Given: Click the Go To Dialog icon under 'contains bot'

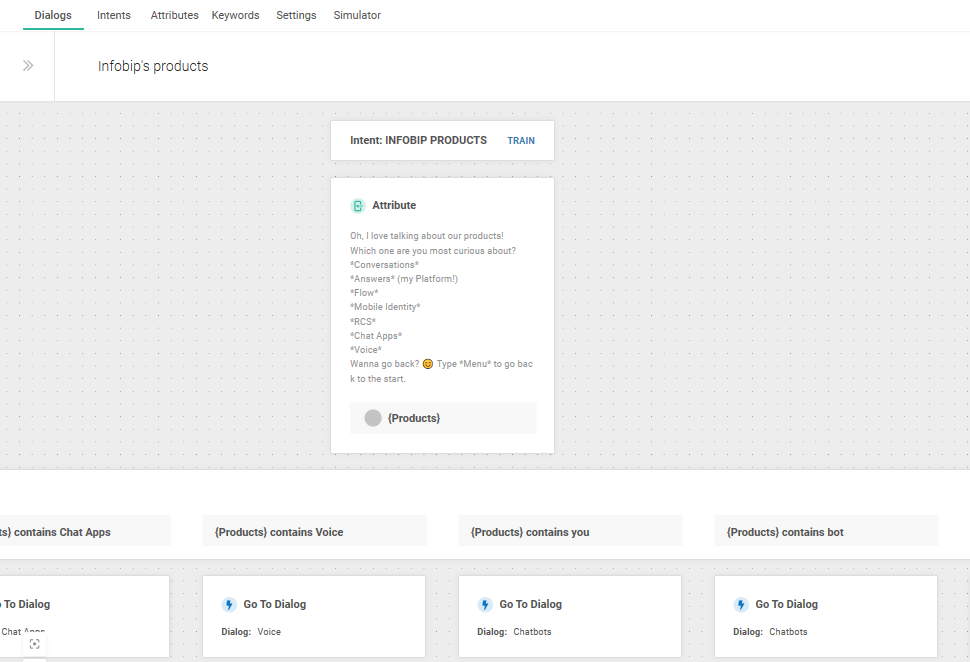Looking at the screenshot, I should (x=741, y=605).
